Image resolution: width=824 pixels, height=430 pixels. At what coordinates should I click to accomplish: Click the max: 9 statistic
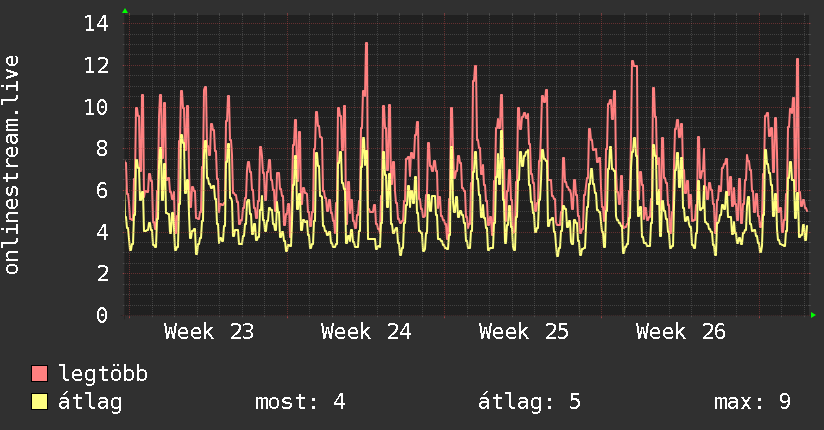coord(752,402)
